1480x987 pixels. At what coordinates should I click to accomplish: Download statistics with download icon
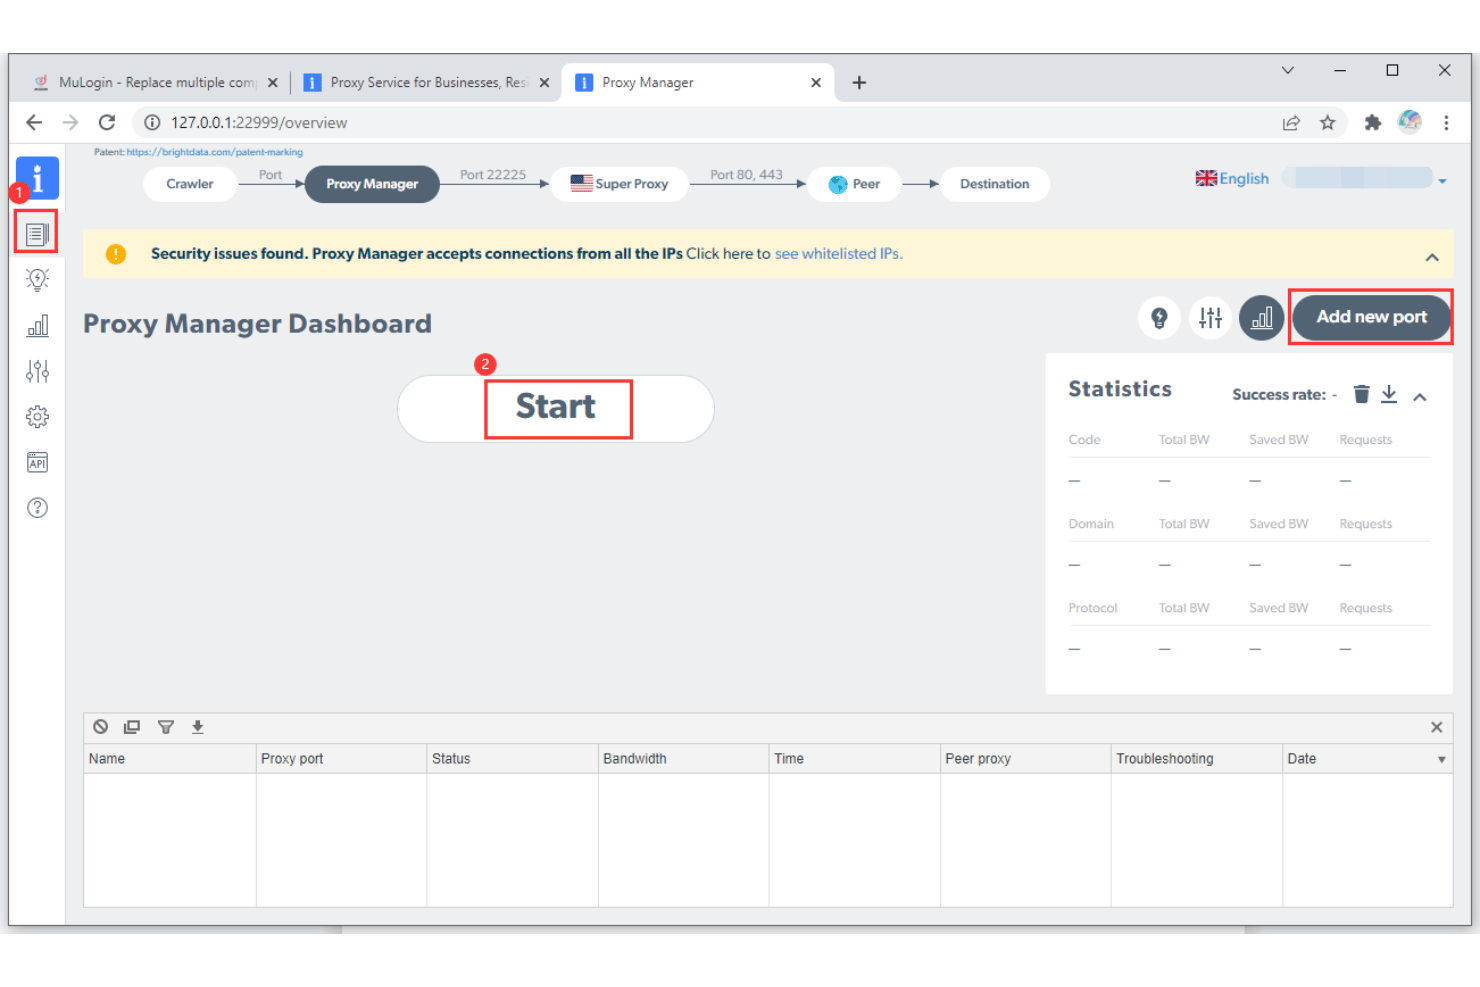[1389, 394]
